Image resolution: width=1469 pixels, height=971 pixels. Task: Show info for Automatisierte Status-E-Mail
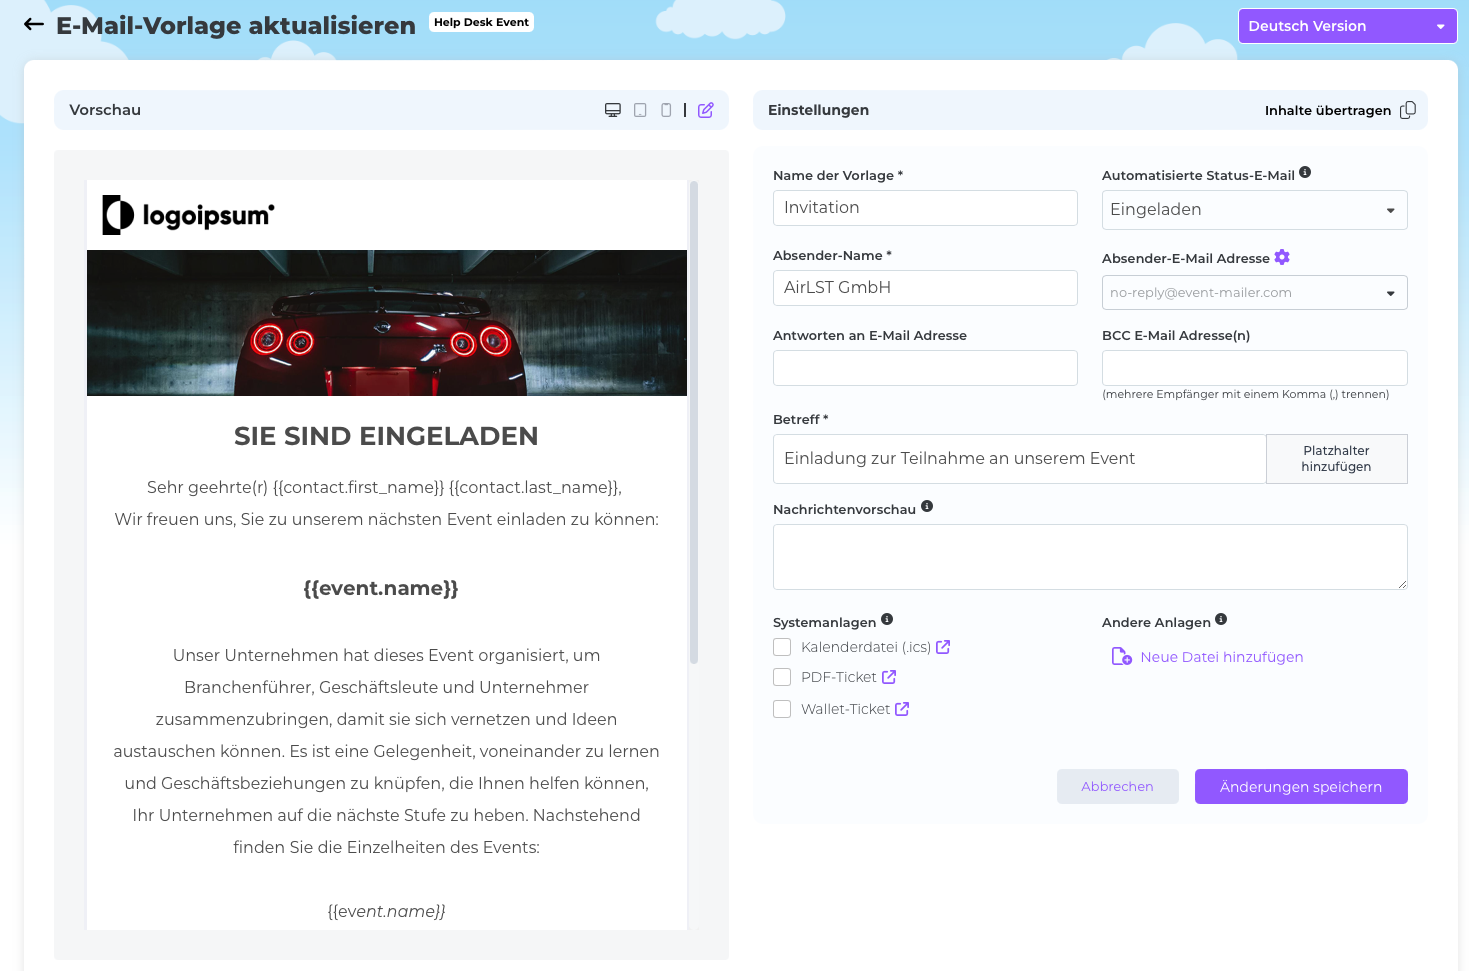(x=1305, y=173)
